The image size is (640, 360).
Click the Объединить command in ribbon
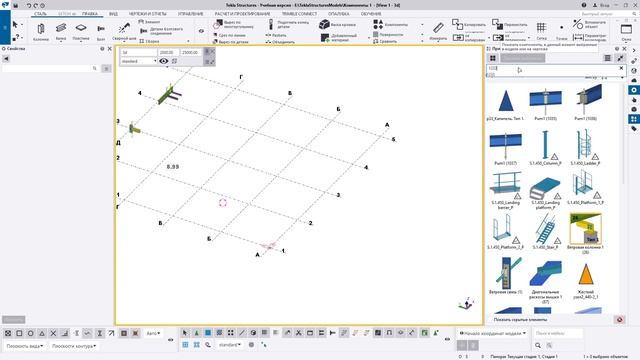pos(280,42)
